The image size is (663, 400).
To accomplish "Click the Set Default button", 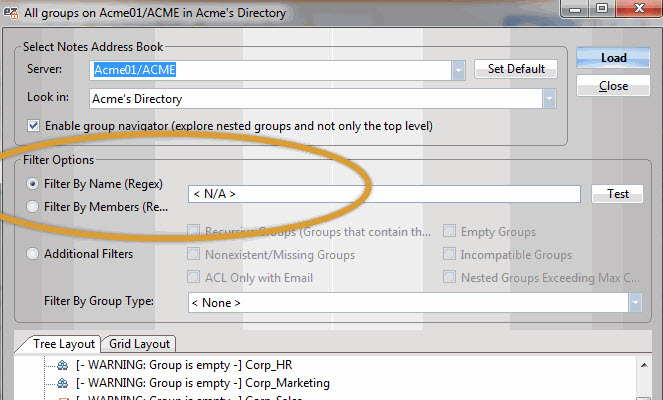I will (x=515, y=69).
